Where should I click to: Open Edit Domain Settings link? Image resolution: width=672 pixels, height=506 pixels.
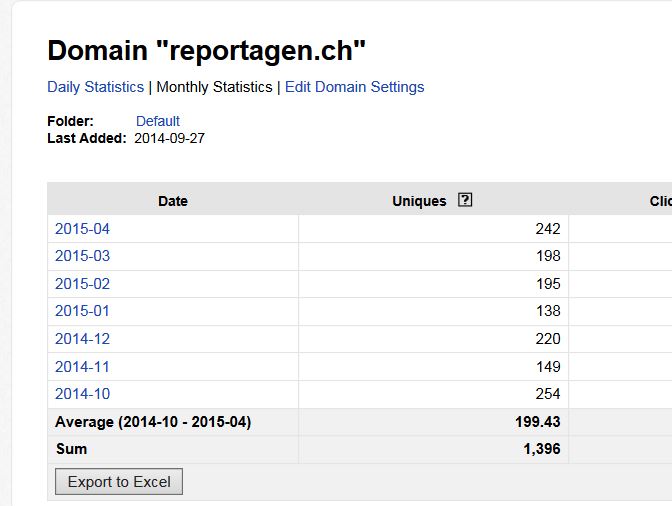point(354,87)
